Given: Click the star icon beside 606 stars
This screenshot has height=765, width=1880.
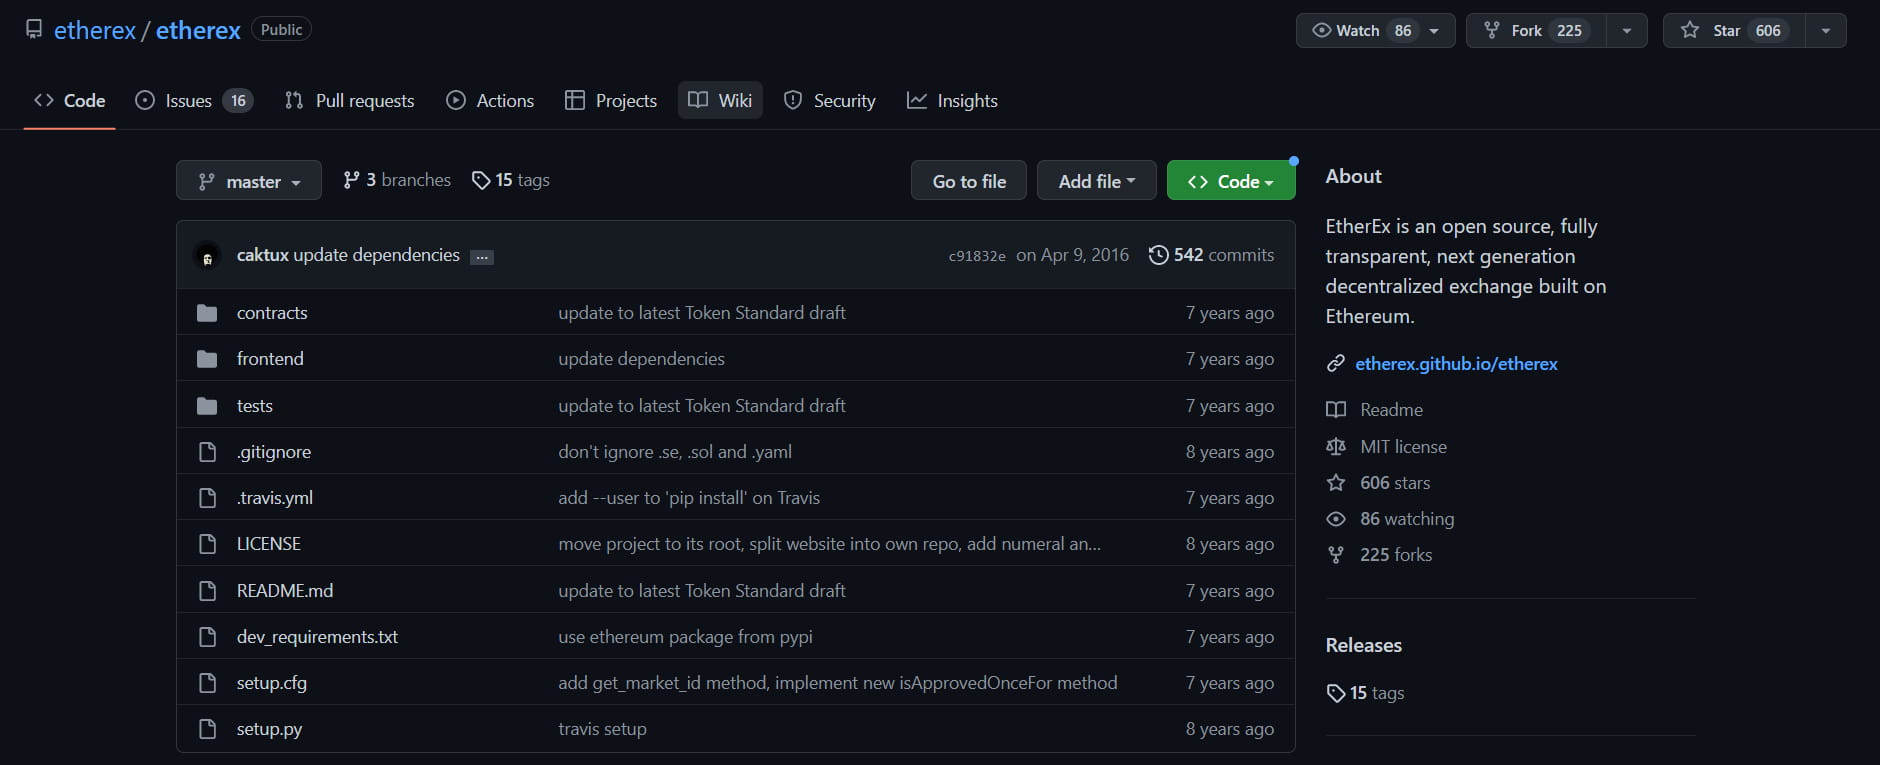Looking at the screenshot, I should click(x=1335, y=483).
